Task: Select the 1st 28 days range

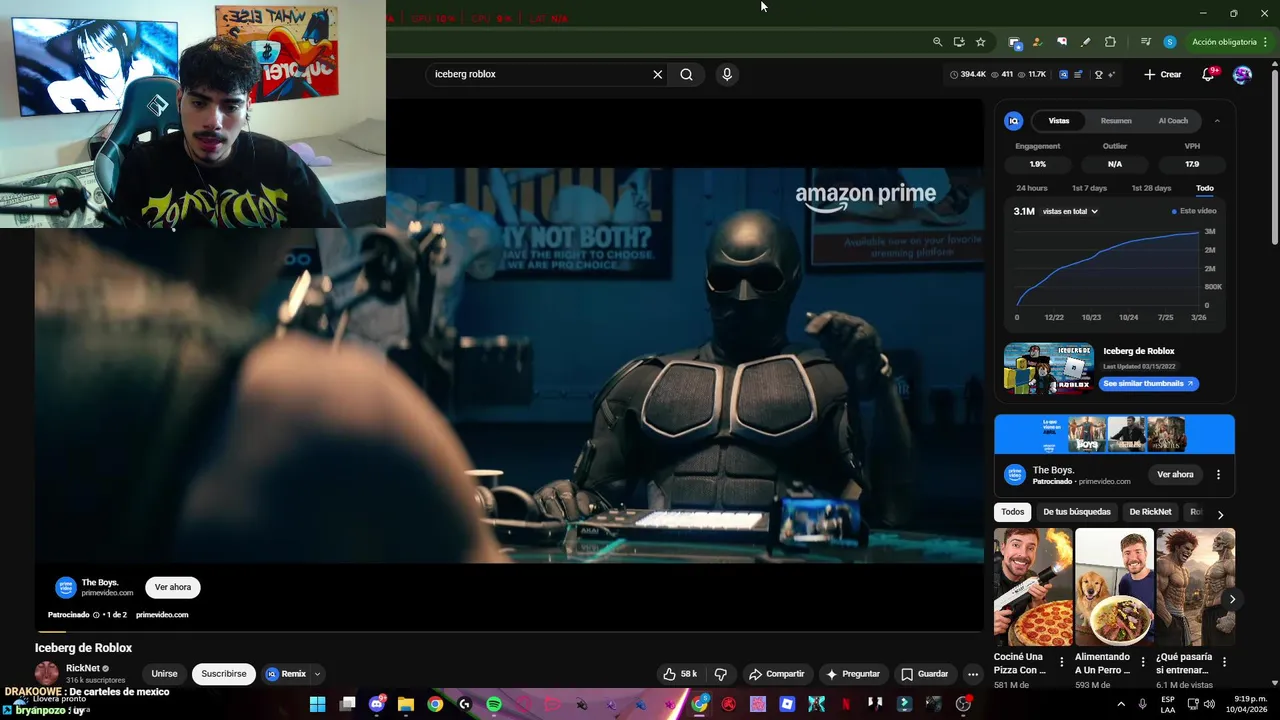Action: (x=1151, y=188)
